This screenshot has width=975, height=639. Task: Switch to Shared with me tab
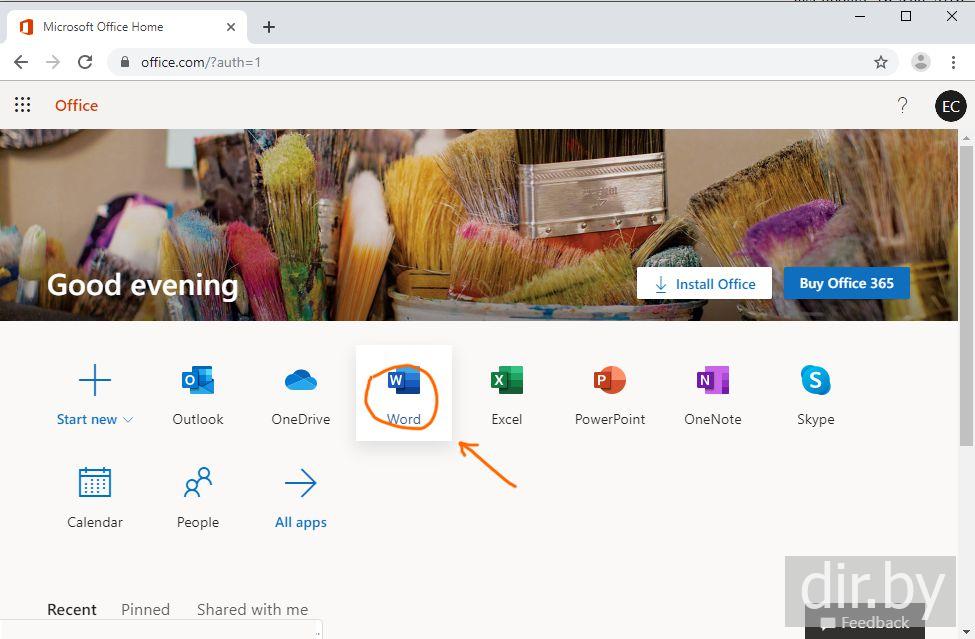tap(252, 609)
